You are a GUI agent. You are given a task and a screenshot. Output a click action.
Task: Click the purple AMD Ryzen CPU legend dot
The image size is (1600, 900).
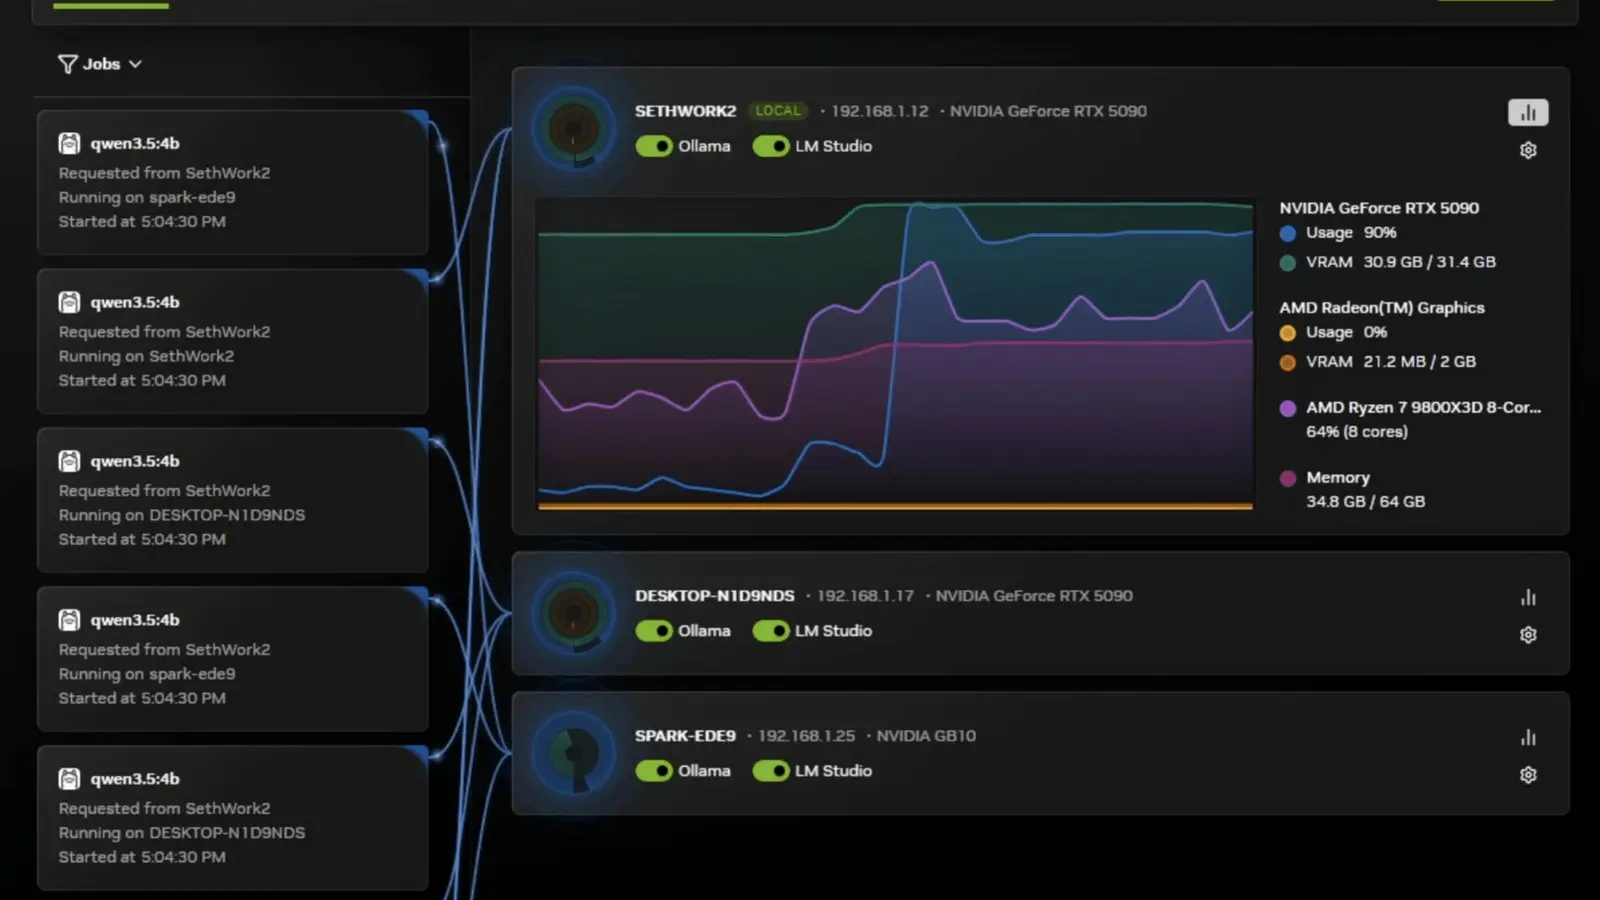click(1288, 408)
